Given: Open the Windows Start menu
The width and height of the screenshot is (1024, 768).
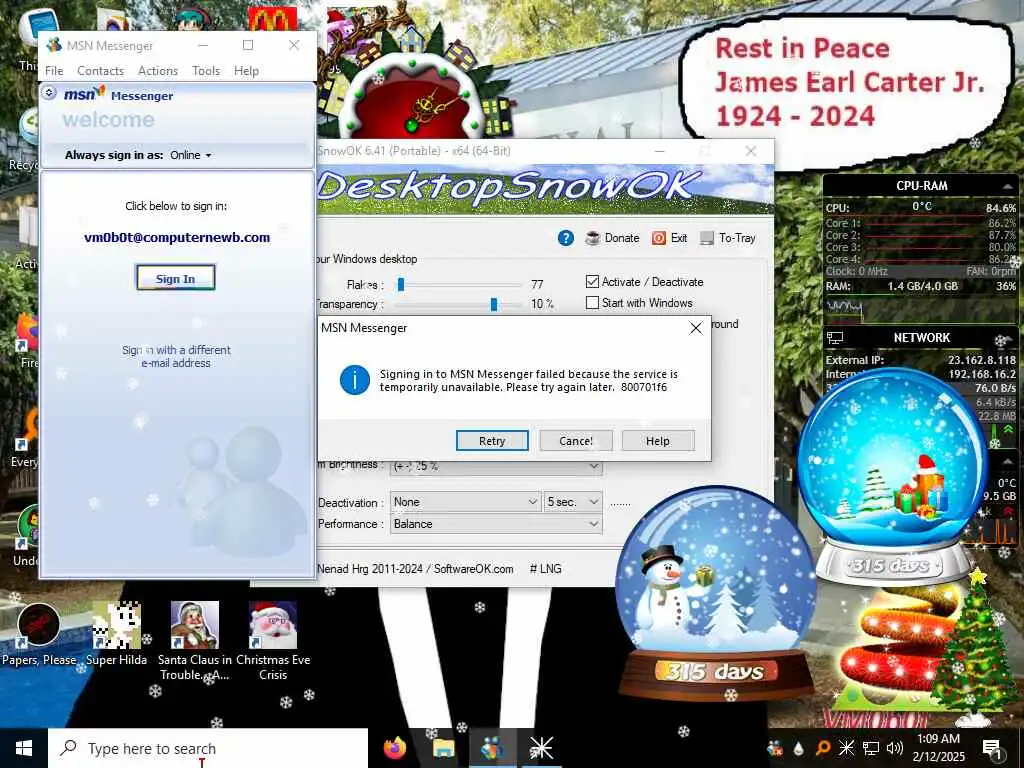Looking at the screenshot, I should [24, 748].
